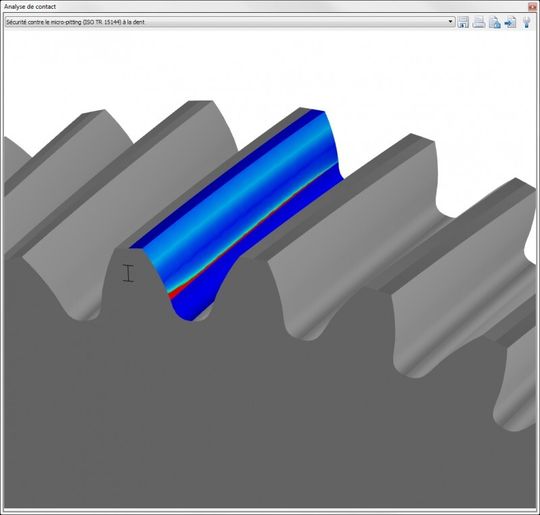
Task: Click the colored tooth flank in 3D view
Action: click(x=238, y=214)
